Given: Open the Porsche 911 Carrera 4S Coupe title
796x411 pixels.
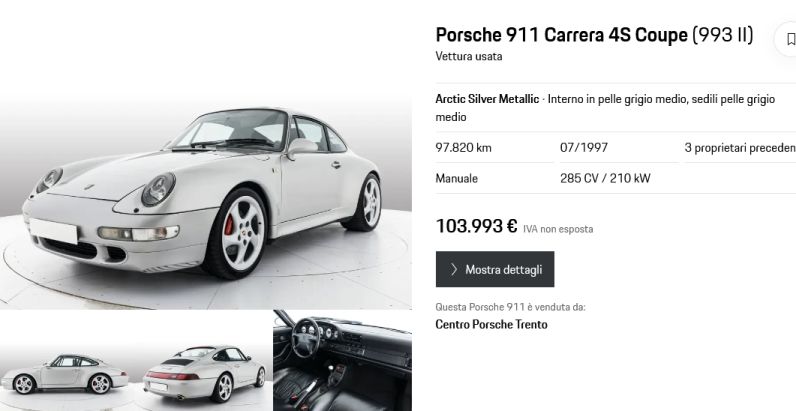Looking at the screenshot, I should tap(561, 35).
